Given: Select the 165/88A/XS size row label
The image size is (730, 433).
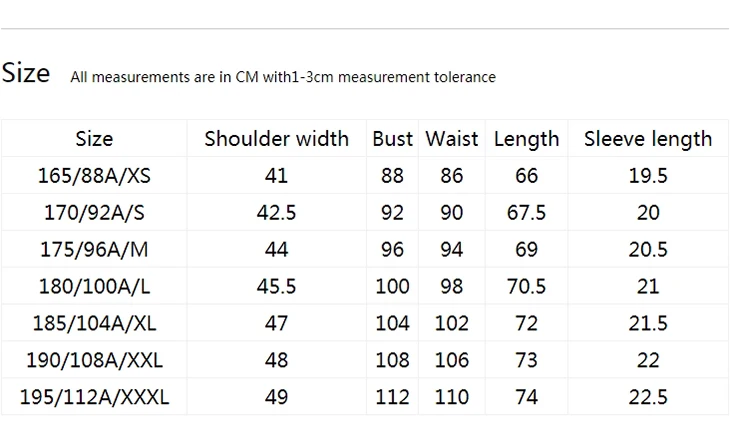Looking at the screenshot, I should (x=95, y=176).
